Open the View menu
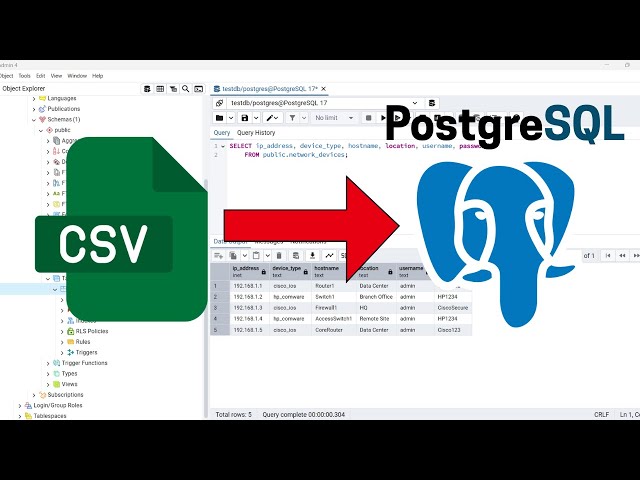Image resolution: width=640 pixels, height=480 pixels. pos(56,76)
